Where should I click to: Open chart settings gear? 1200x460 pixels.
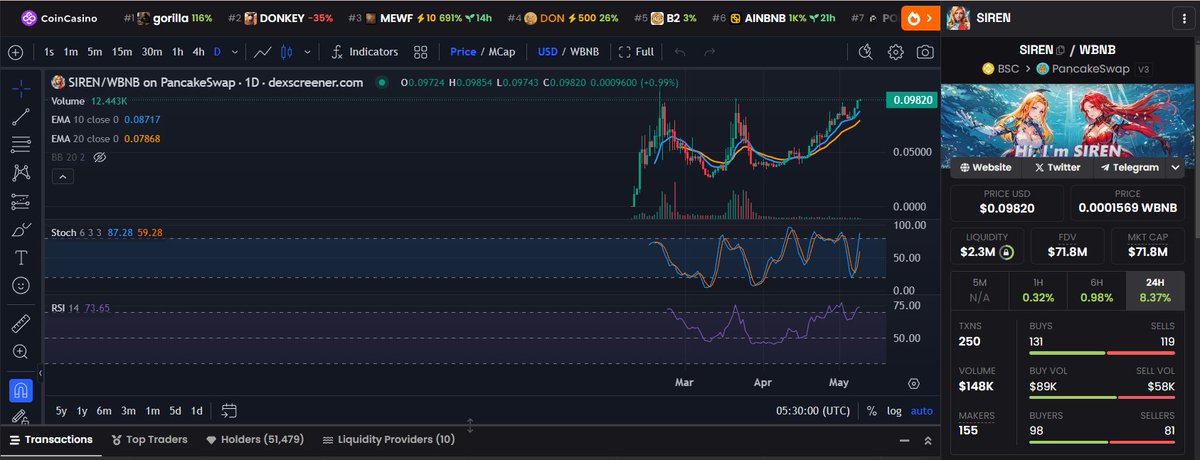click(896, 52)
